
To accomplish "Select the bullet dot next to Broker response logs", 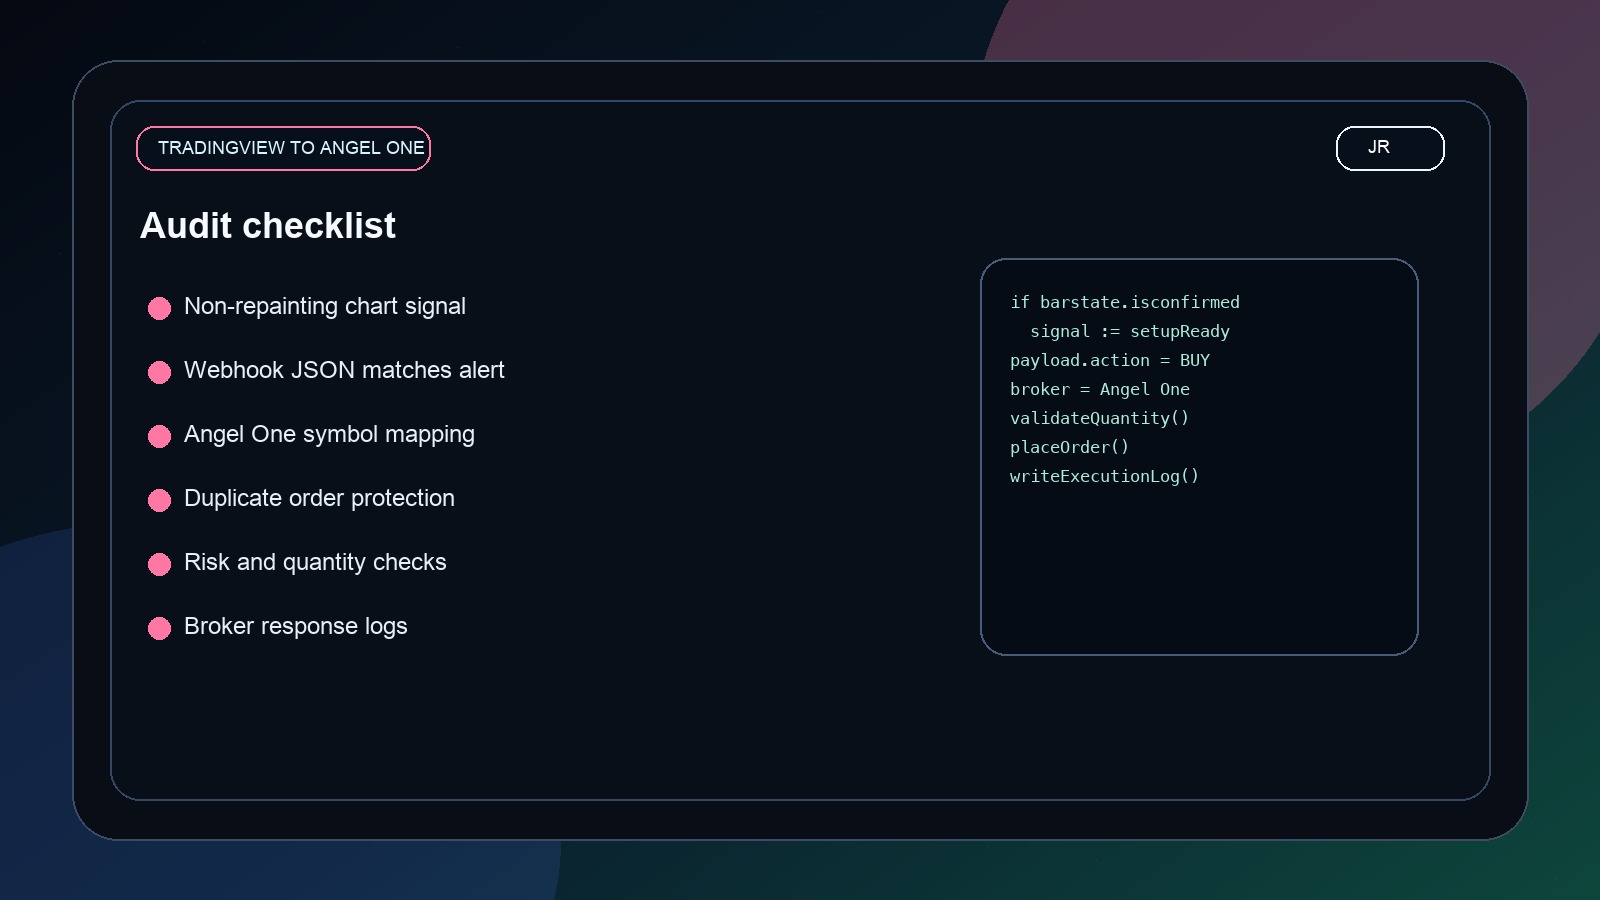I will [x=159, y=628].
